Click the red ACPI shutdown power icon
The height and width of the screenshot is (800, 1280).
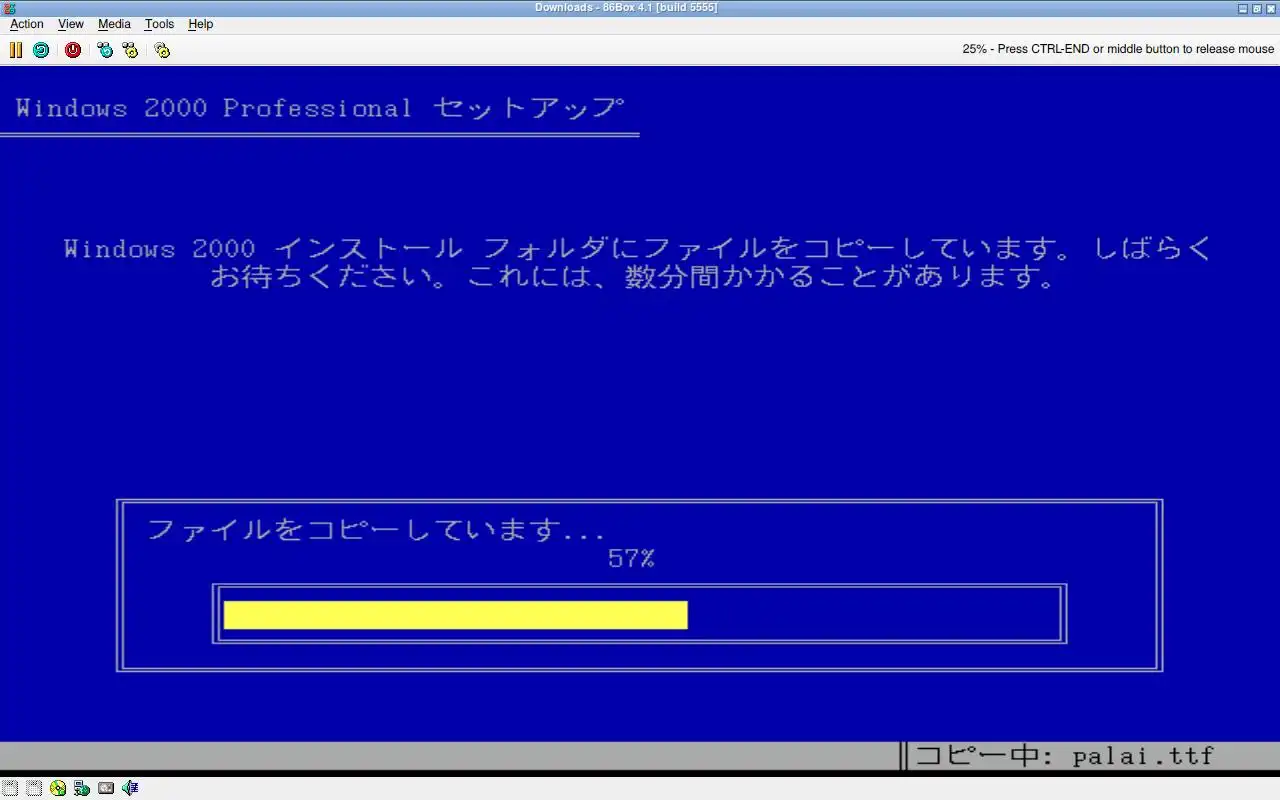click(x=73, y=50)
